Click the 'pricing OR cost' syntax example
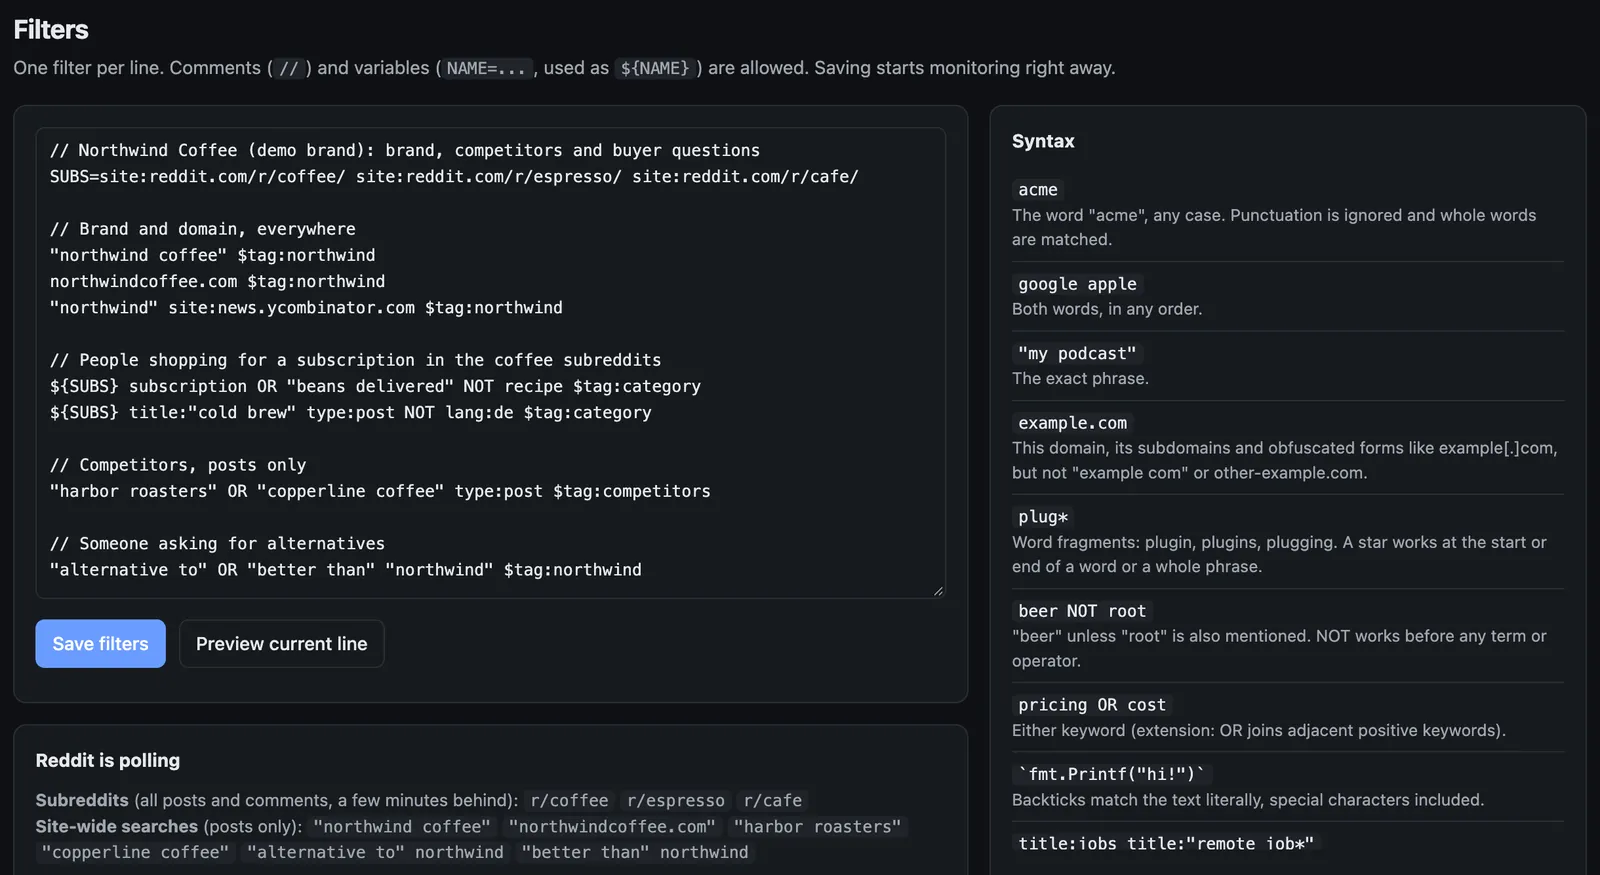Image resolution: width=1600 pixels, height=875 pixels. click(x=1092, y=705)
